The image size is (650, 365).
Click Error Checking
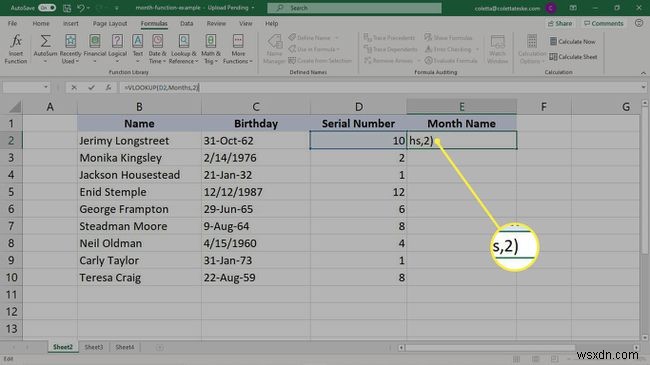tap(448, 49)
